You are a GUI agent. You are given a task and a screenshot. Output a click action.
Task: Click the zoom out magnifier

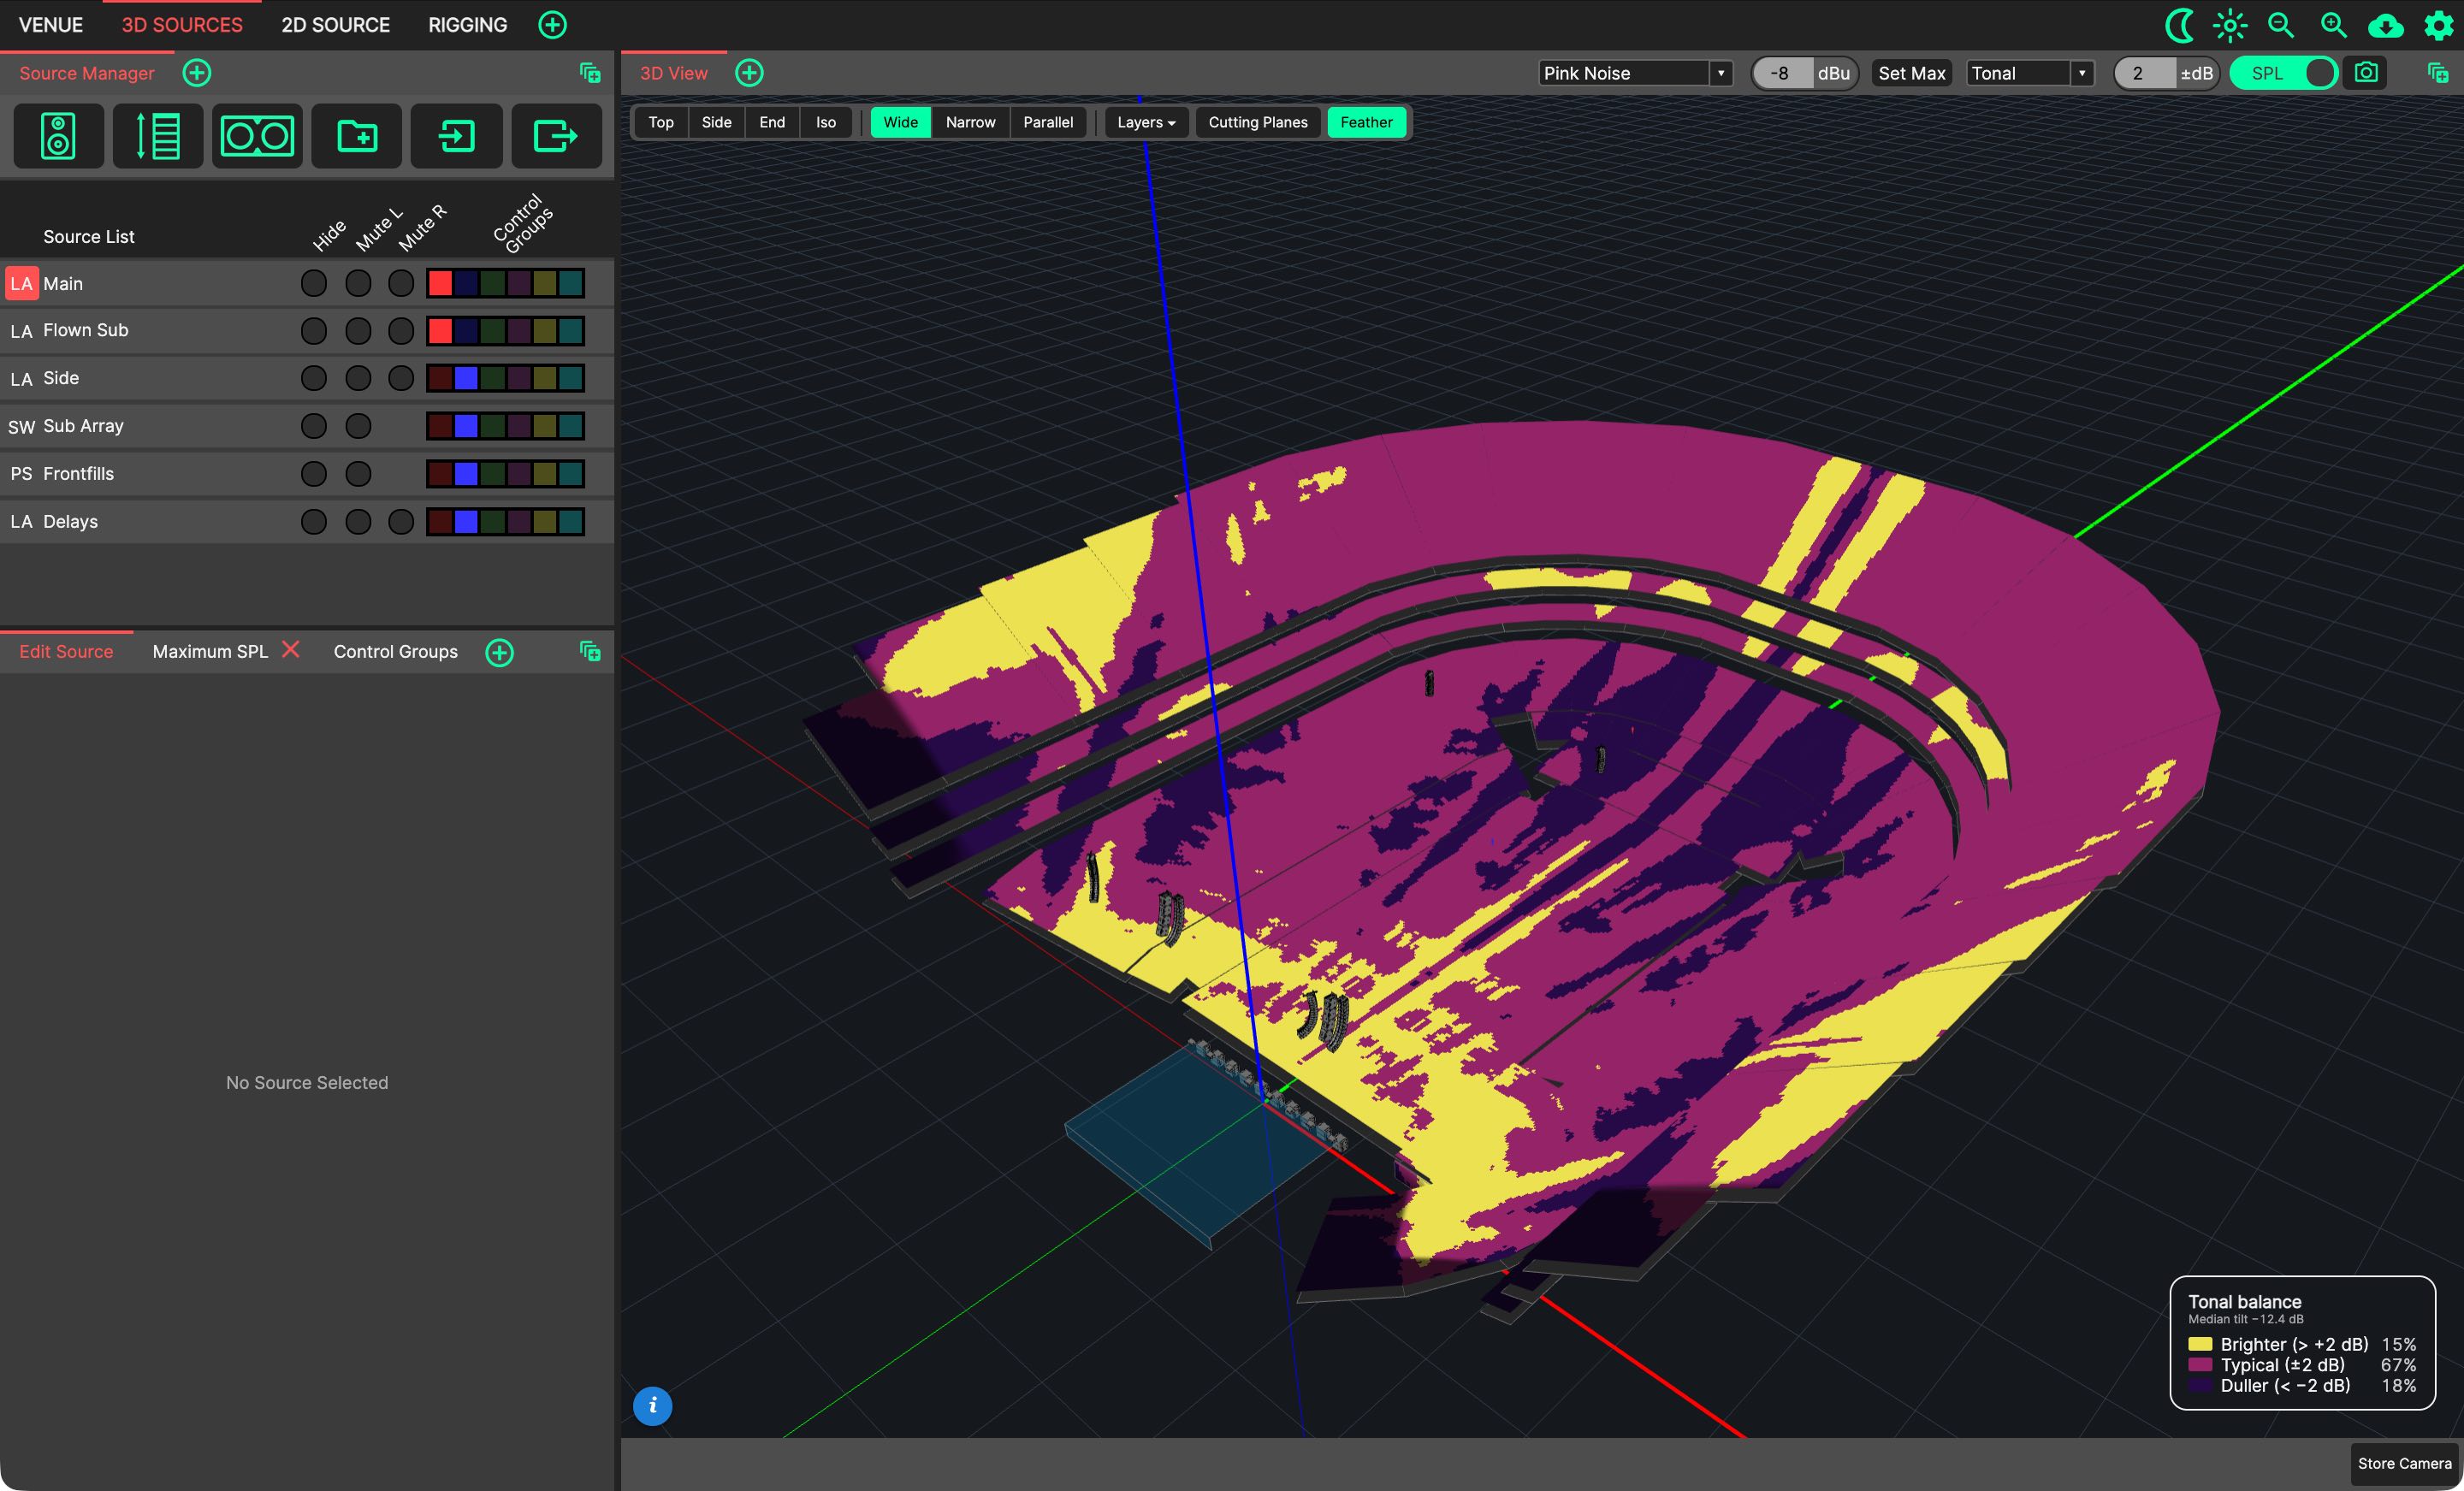click(x=2281, y=25)
